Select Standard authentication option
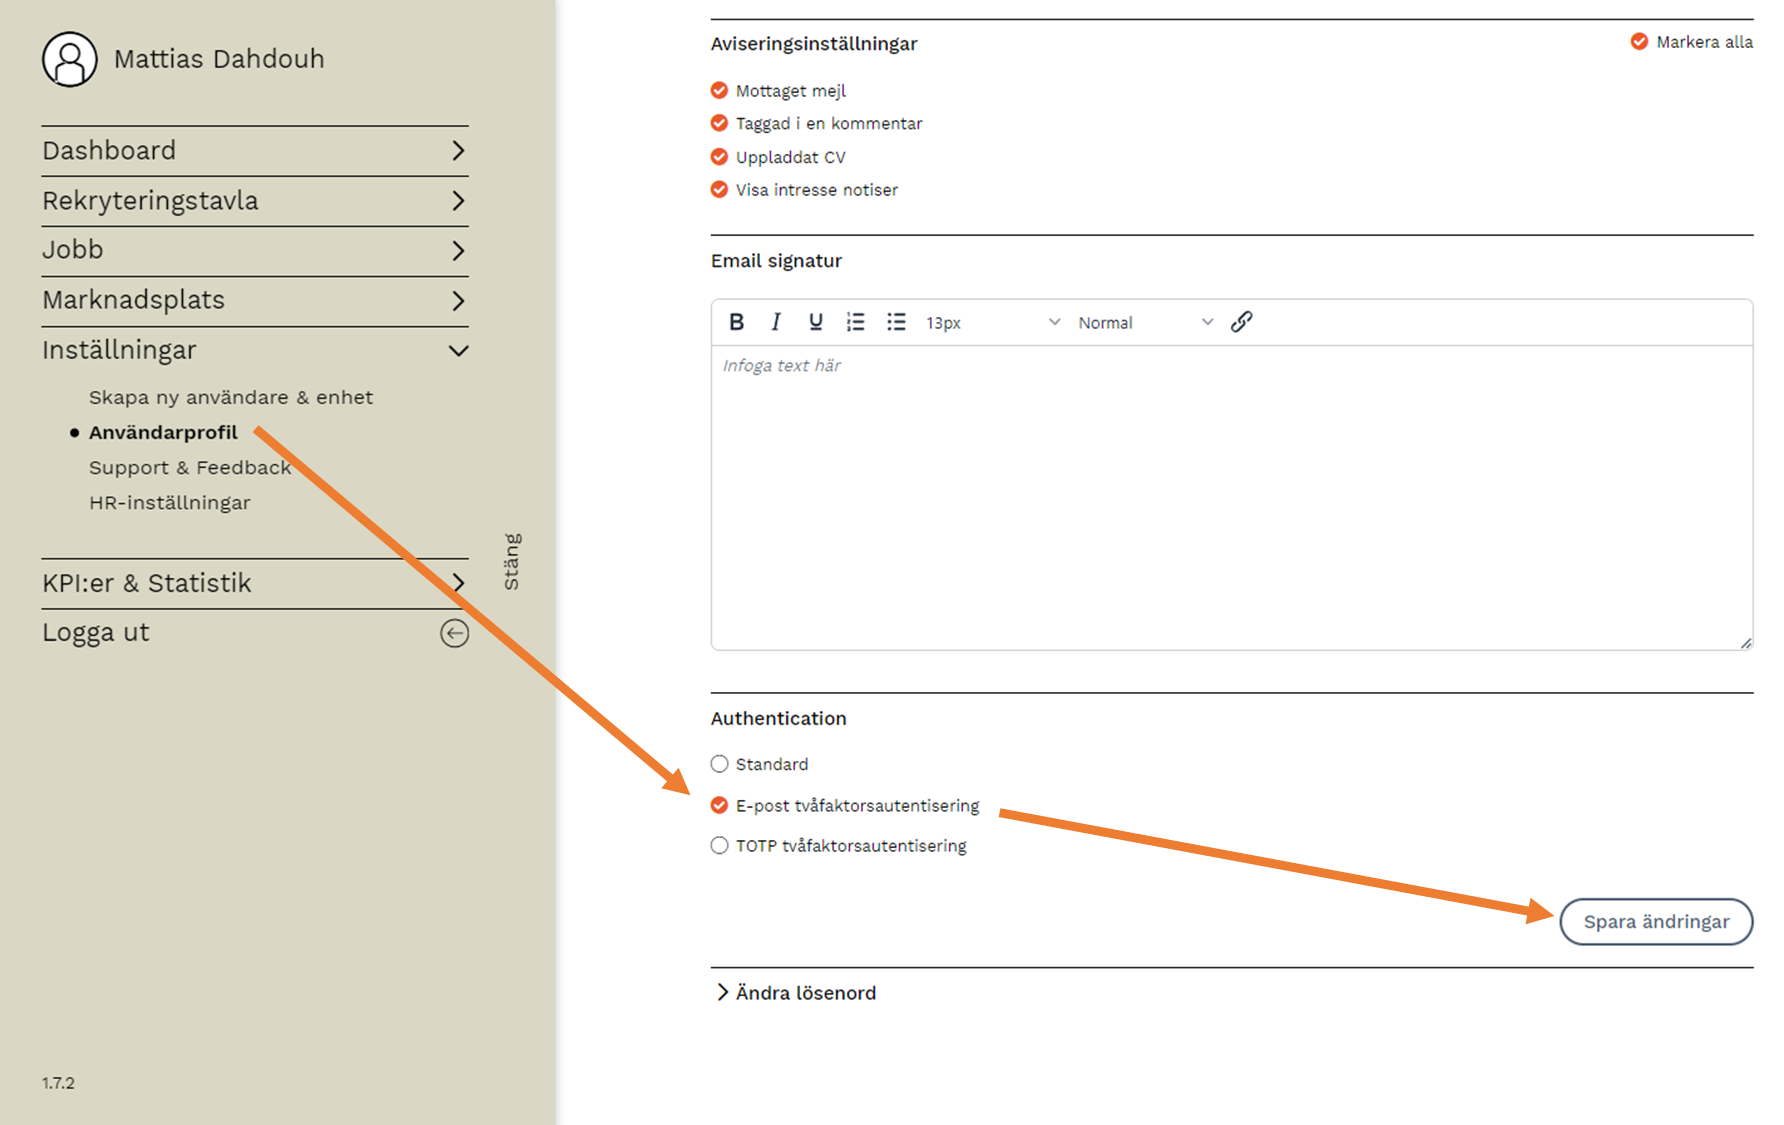This screenshot has width=1784, height=1125. click(x=719, y=764)
